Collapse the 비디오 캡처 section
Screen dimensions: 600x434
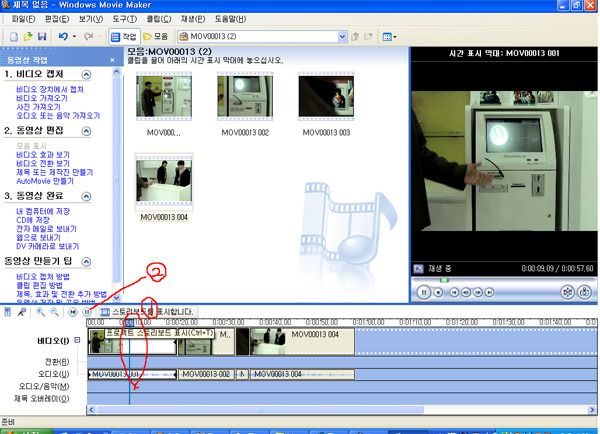86,75
